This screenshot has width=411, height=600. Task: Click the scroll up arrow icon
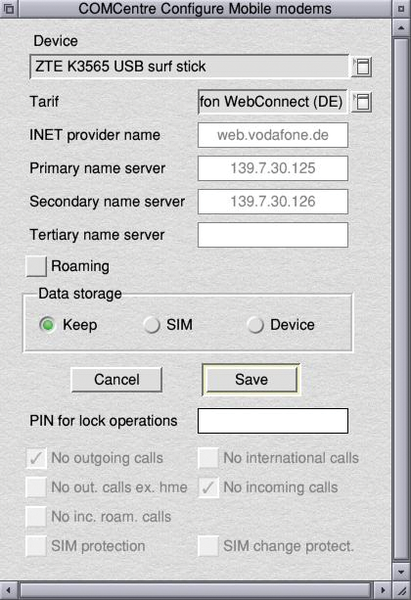401,28
